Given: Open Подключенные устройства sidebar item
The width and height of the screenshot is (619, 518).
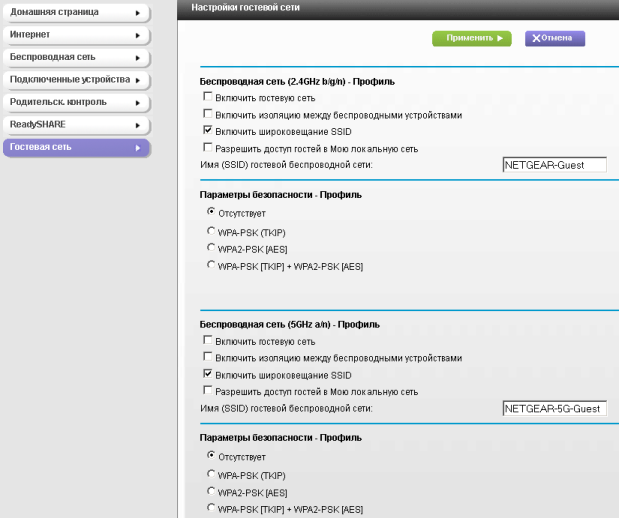Looking at the screenshot, I should click(x=76, y=80).
